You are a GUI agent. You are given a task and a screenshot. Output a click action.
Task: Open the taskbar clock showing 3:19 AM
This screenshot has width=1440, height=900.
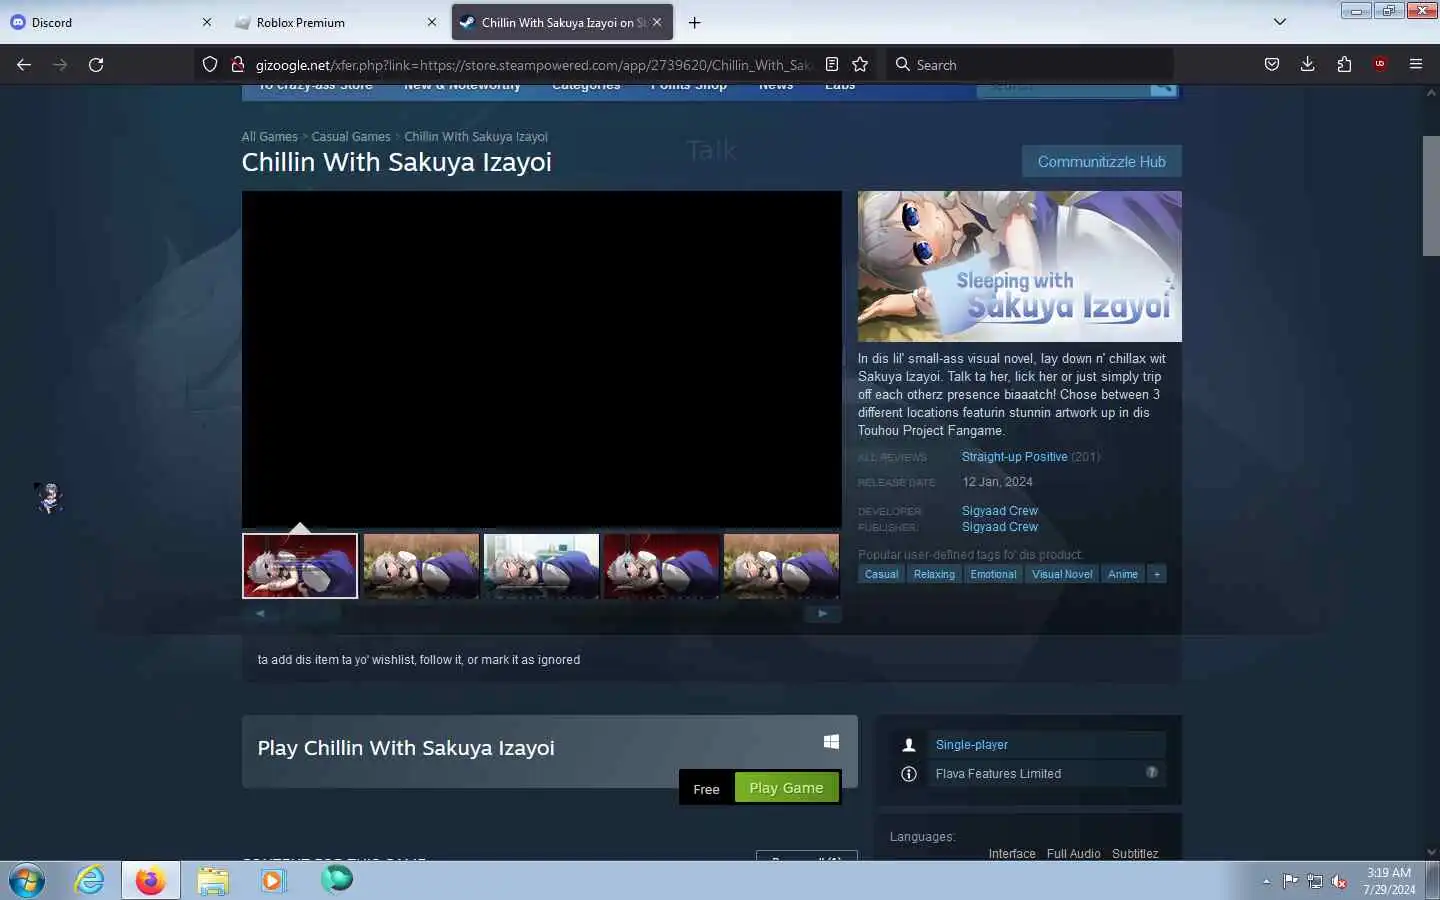pyautogui.click(x=1389, y=881)
